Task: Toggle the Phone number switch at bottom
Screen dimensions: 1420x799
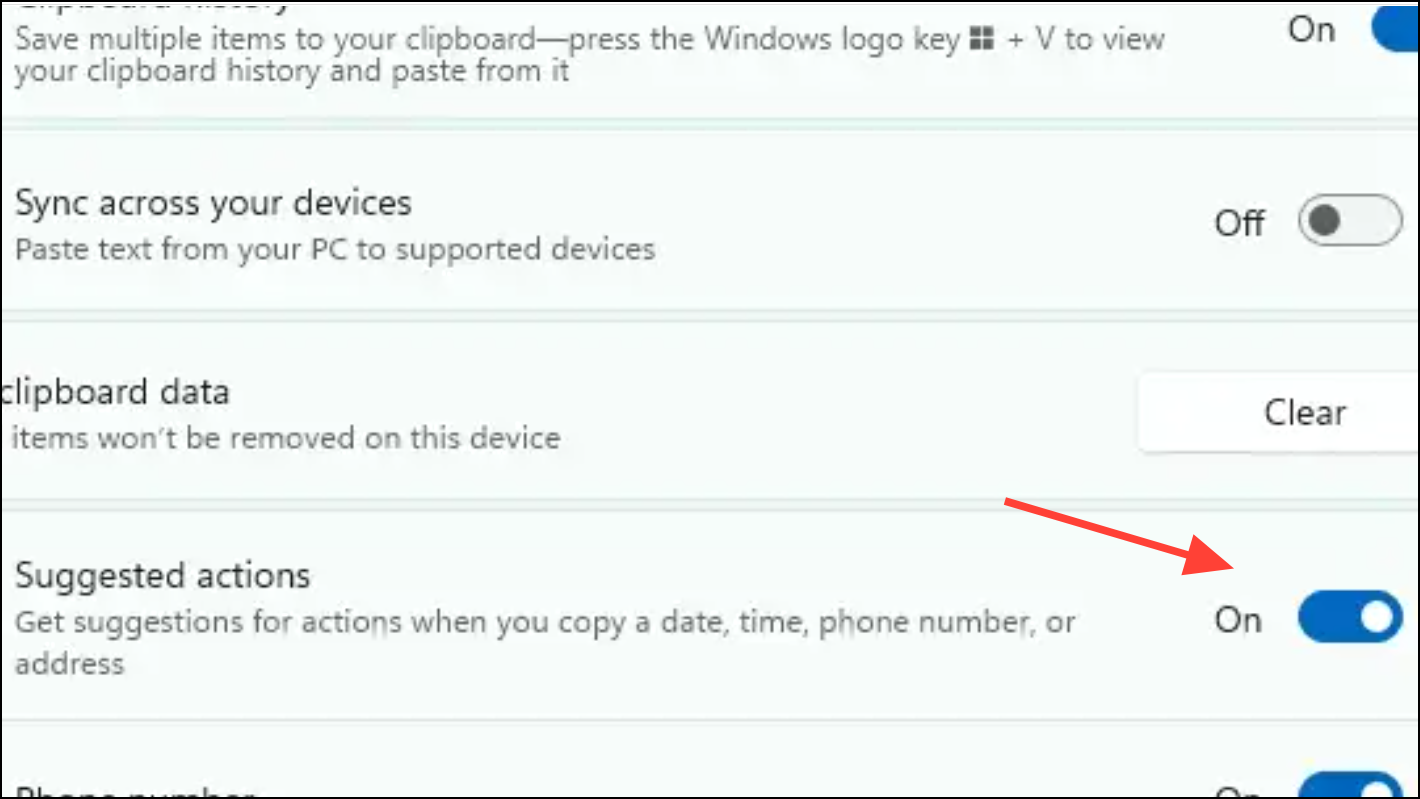Action: pos(1350,785)
